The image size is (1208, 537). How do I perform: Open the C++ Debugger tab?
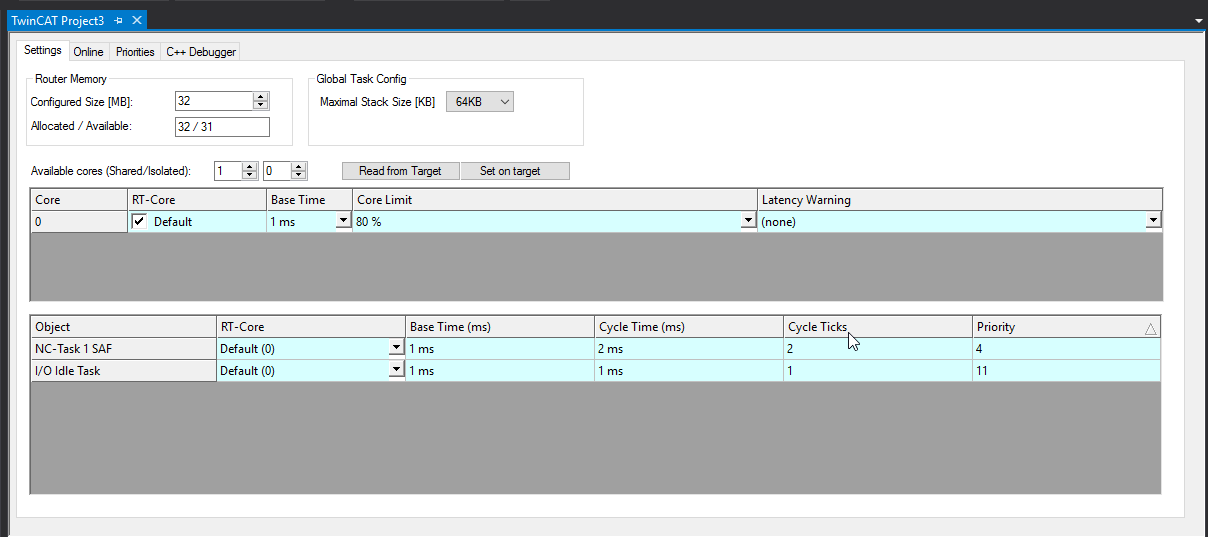200,52
